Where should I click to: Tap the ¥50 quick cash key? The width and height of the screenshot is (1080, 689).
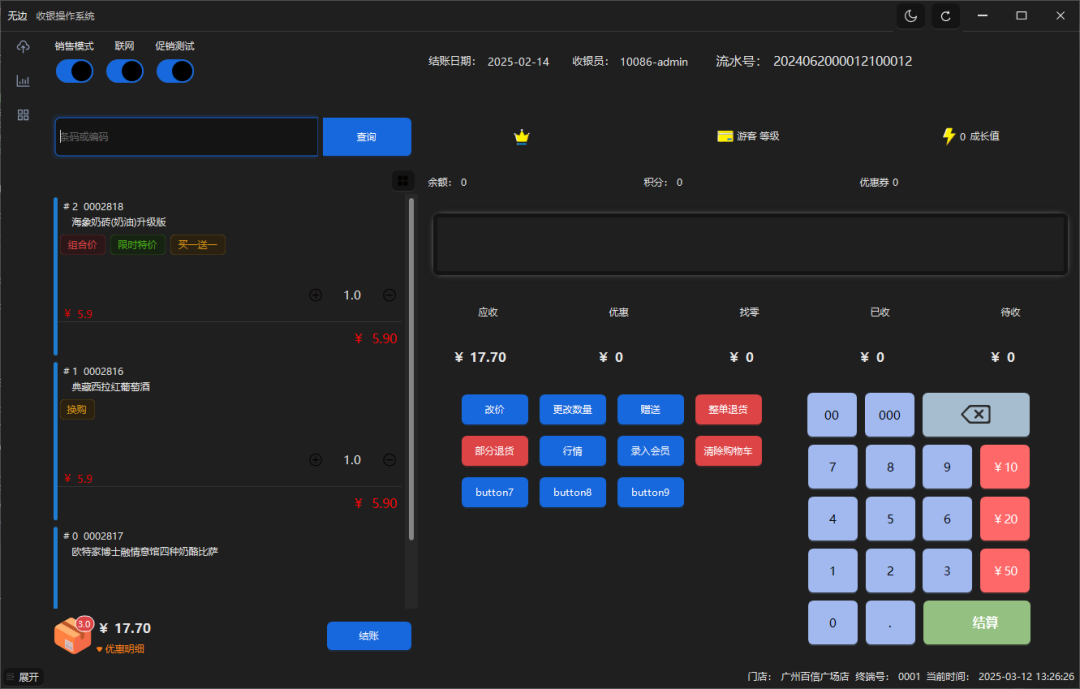pos(1005,570)
